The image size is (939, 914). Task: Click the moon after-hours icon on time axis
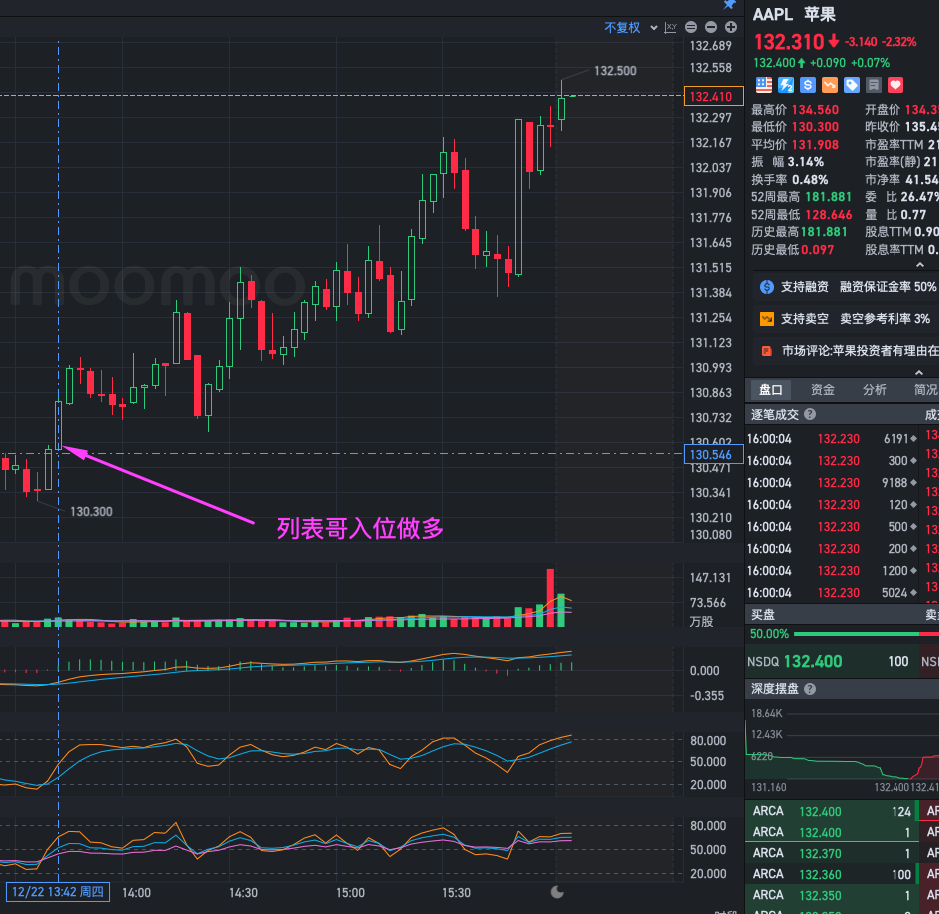click(x=557, y=892)
